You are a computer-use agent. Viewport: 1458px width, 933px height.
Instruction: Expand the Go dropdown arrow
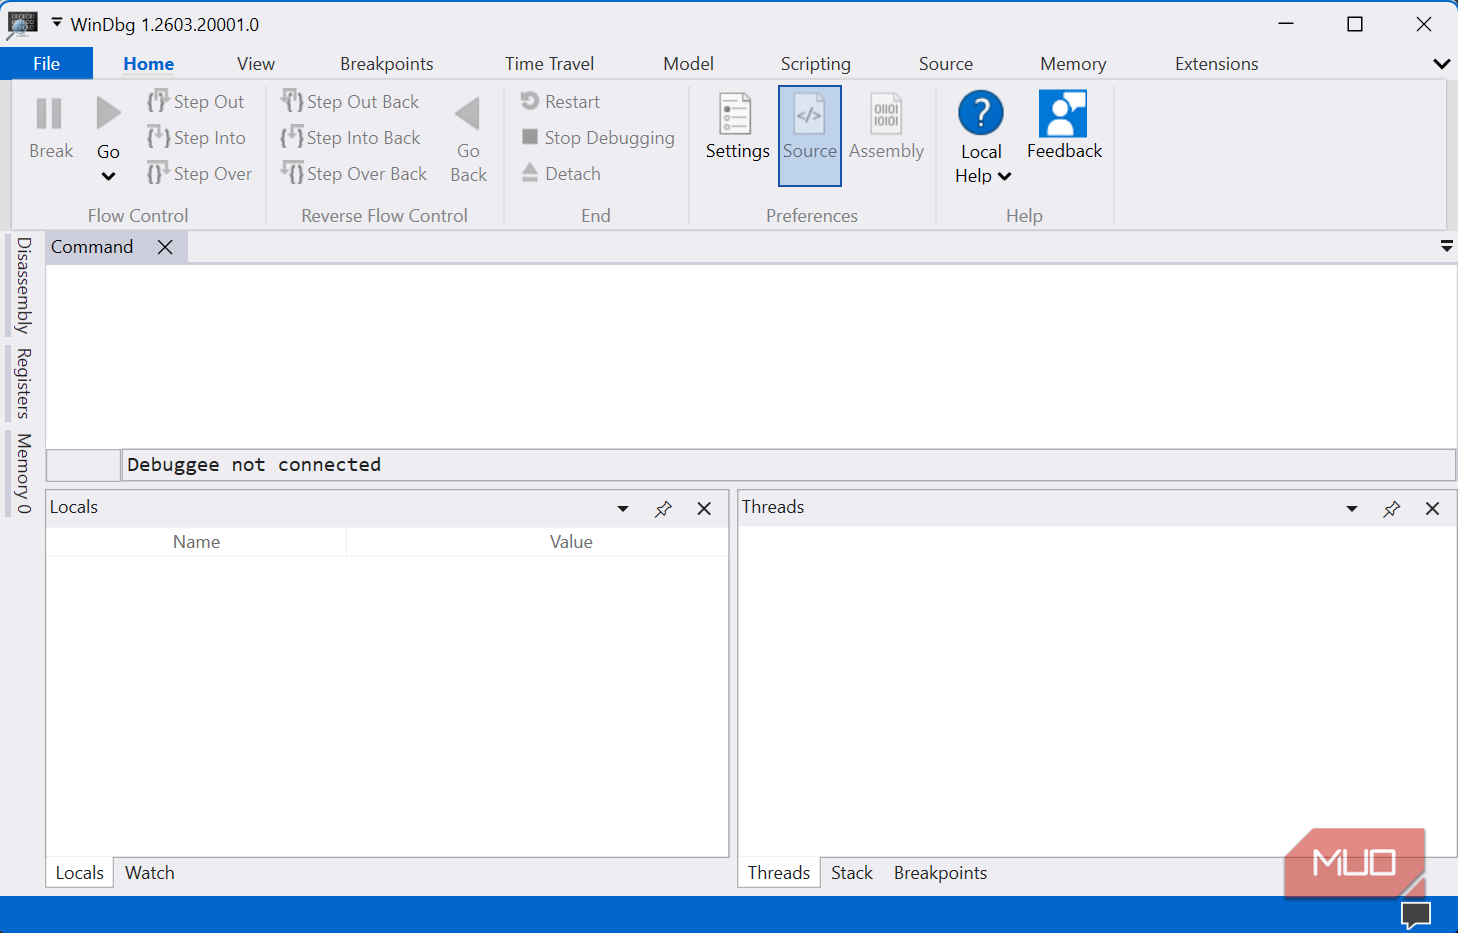(x=108, y=177)
